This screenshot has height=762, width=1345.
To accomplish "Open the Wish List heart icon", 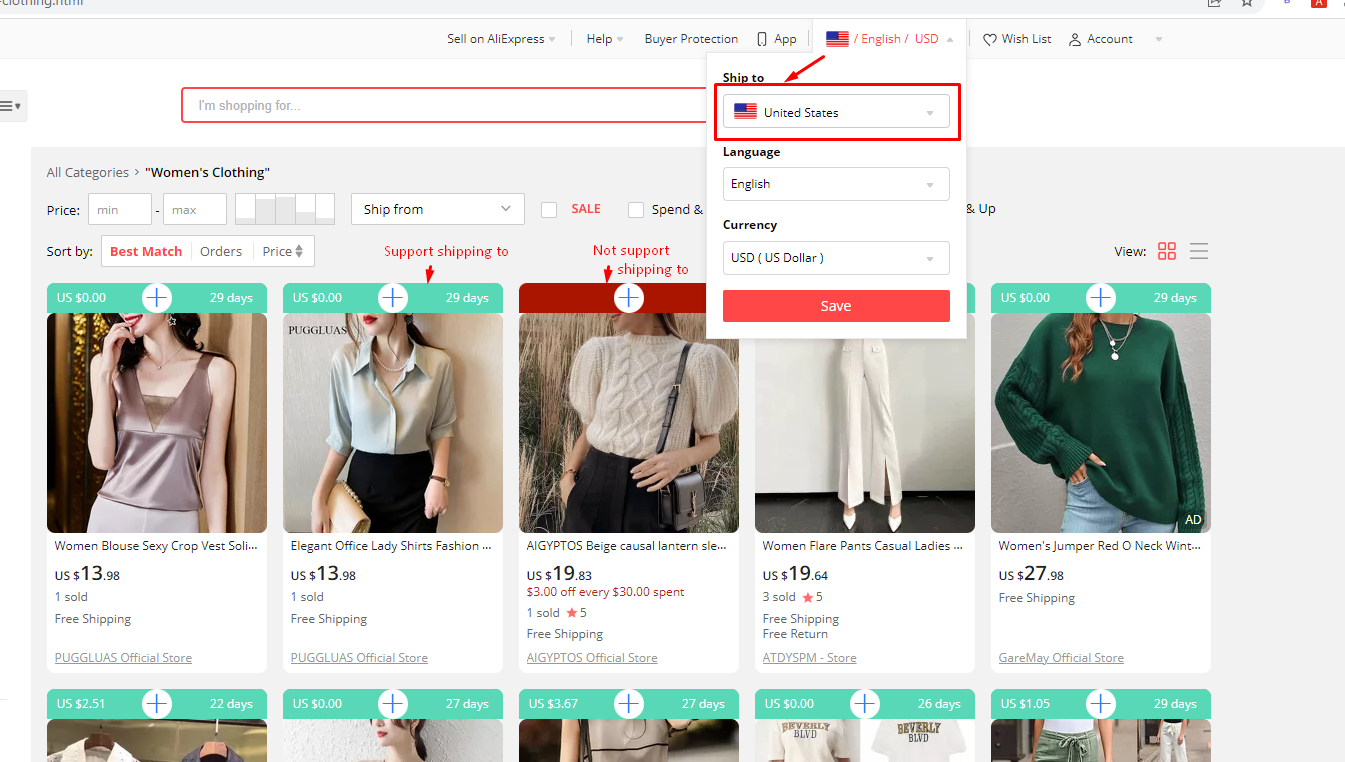I will [x=990, y=39].
